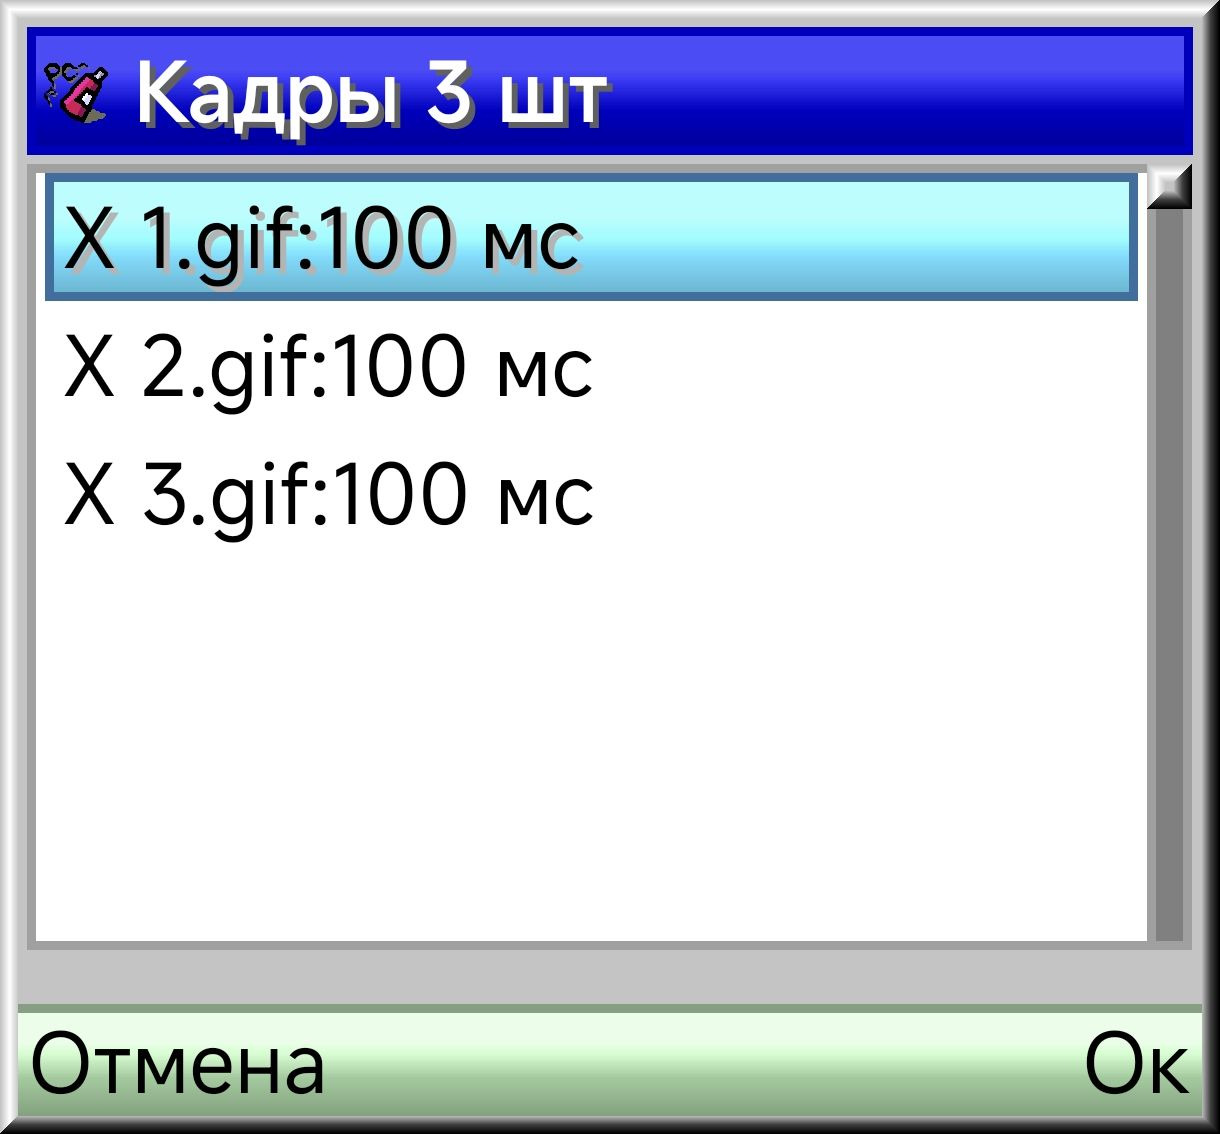Screen dimensions: 1220x1134
Task: Toggle the X mark beside 3.gif
Action: click(89, 495)
